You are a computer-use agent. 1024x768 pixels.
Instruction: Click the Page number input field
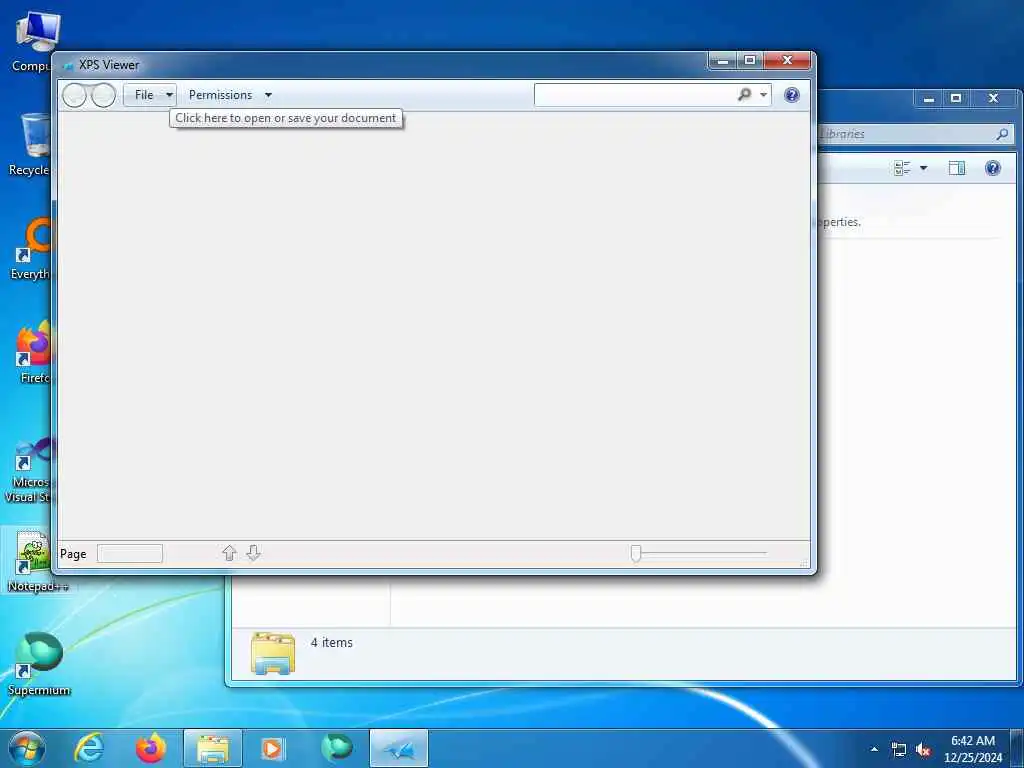tap(129, 554)
